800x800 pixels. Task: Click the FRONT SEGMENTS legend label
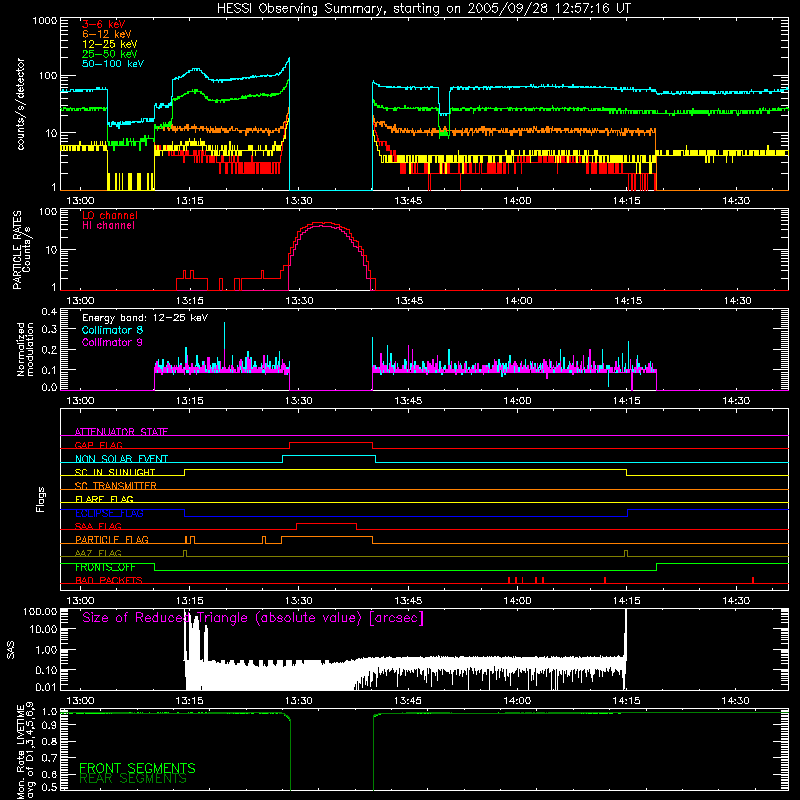pyautogui.click(x=137, y=768)
